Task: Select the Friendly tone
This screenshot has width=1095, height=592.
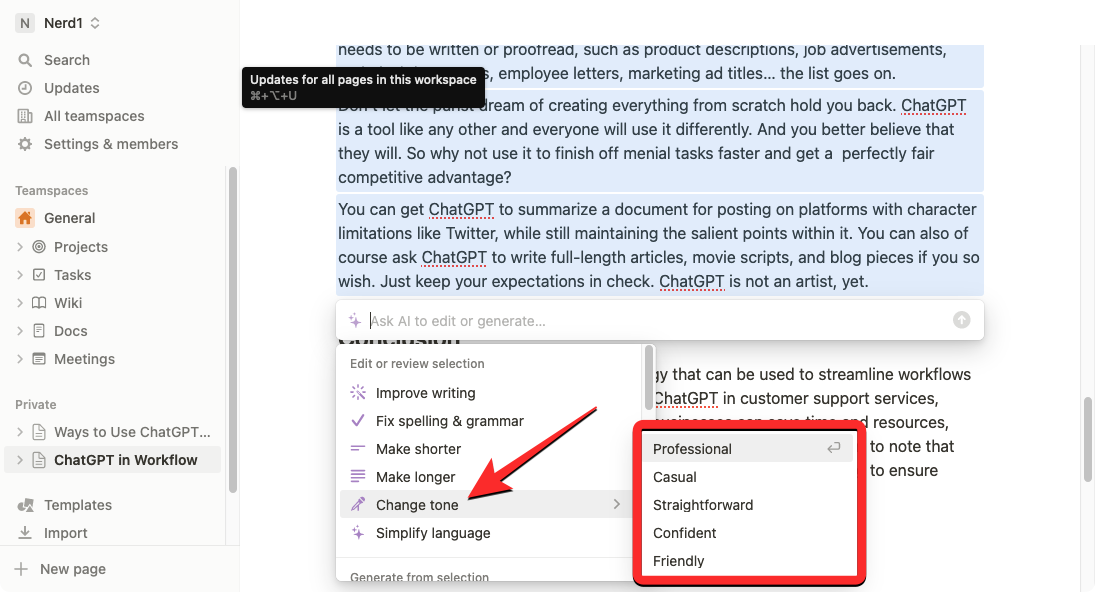Action: [748, 561]
